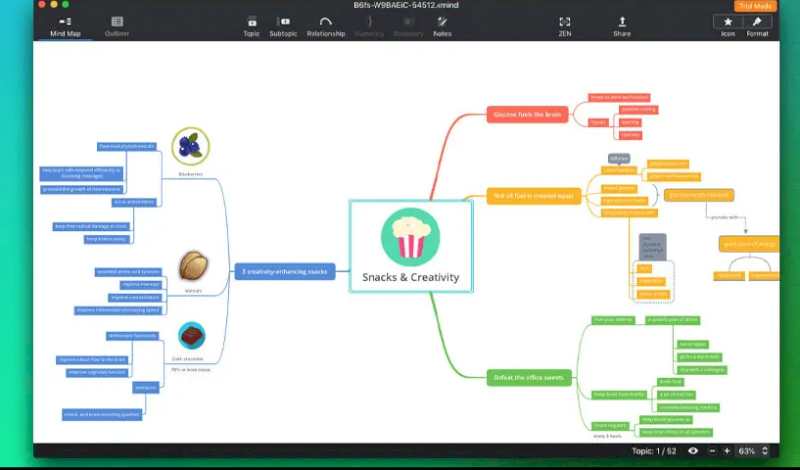The width and height of the screenshot is (800, 470).
Task: Add a new Topic from the toolbar
Action: coord(251,25)
